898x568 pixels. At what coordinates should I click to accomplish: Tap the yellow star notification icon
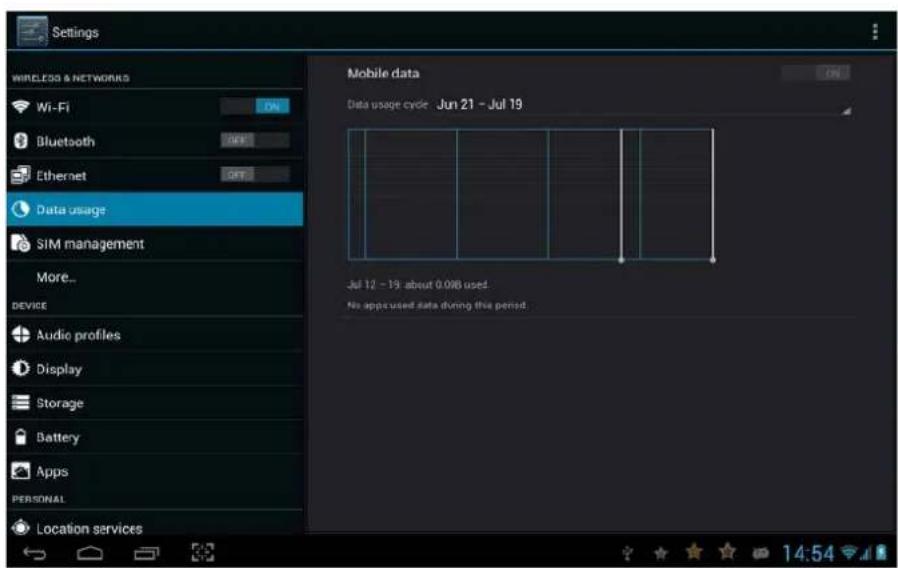point(694,552)
